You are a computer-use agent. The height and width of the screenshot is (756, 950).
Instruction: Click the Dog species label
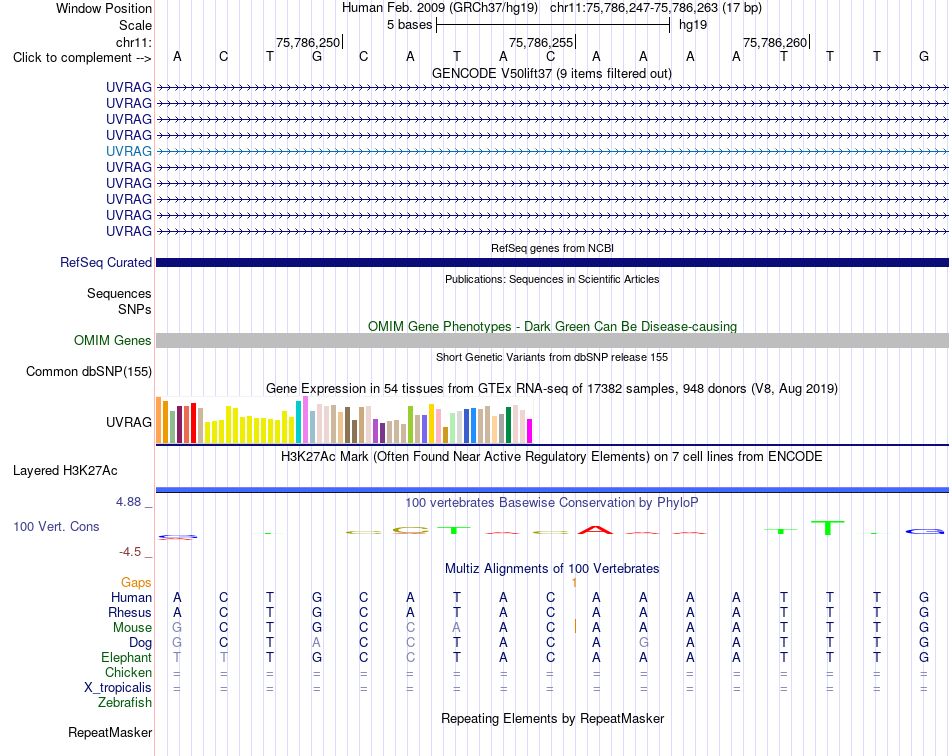(140, 643)
